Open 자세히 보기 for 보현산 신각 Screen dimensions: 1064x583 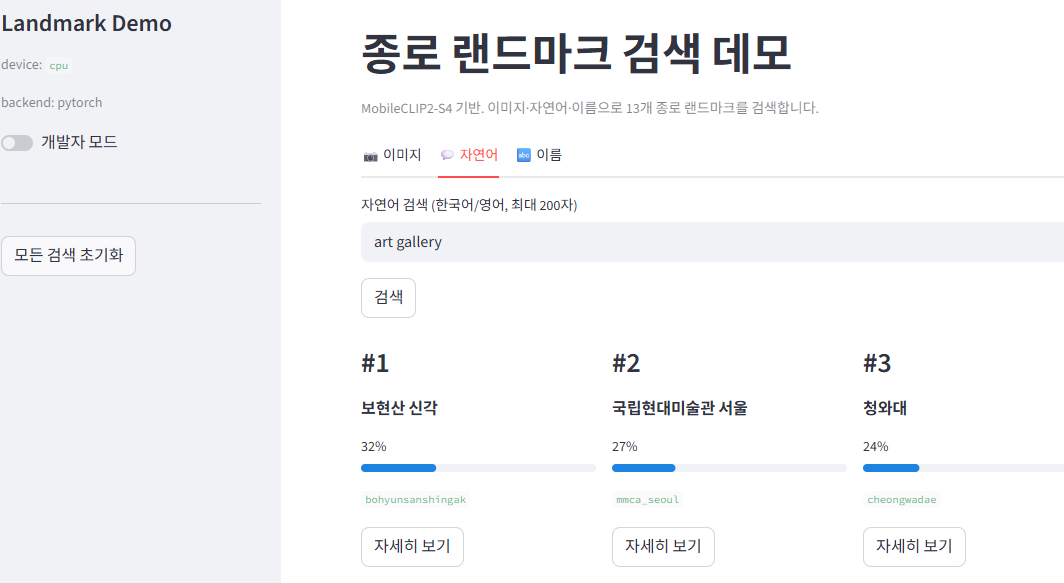[413, 546]
